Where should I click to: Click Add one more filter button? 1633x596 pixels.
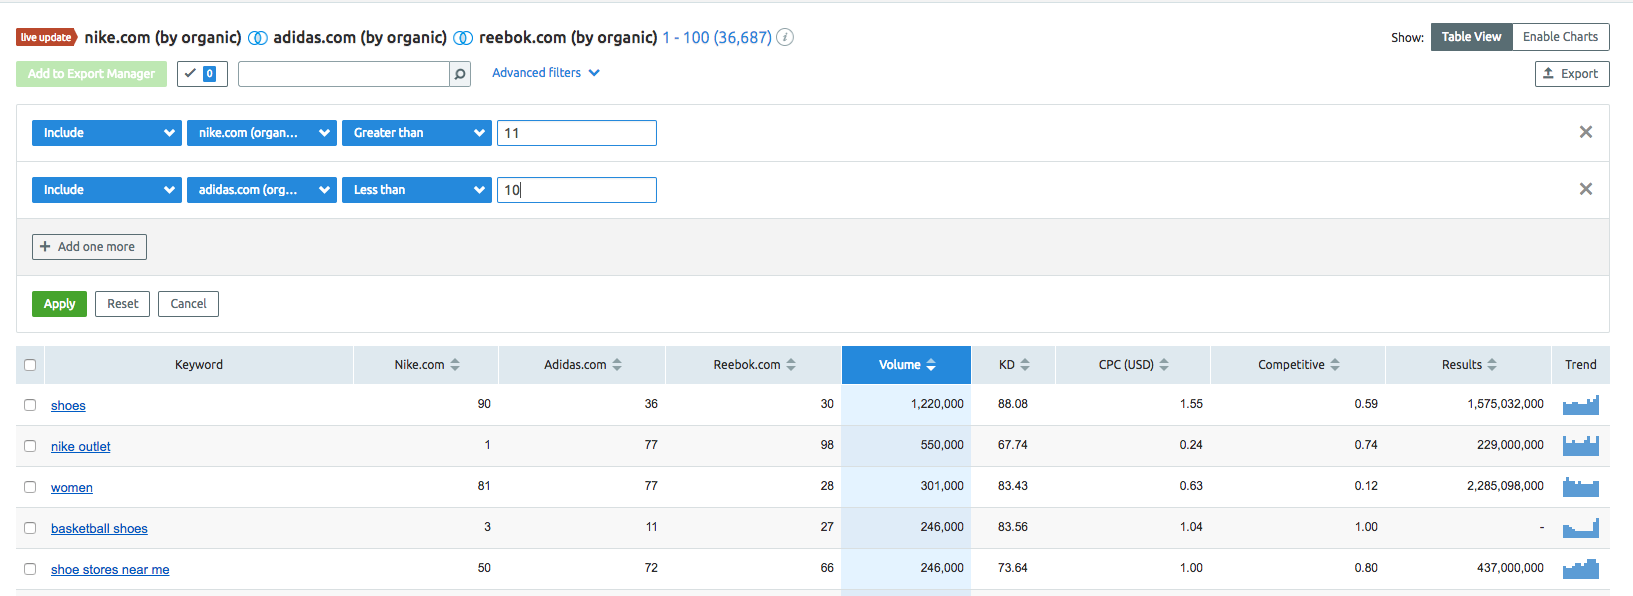[x=89, y=247]
